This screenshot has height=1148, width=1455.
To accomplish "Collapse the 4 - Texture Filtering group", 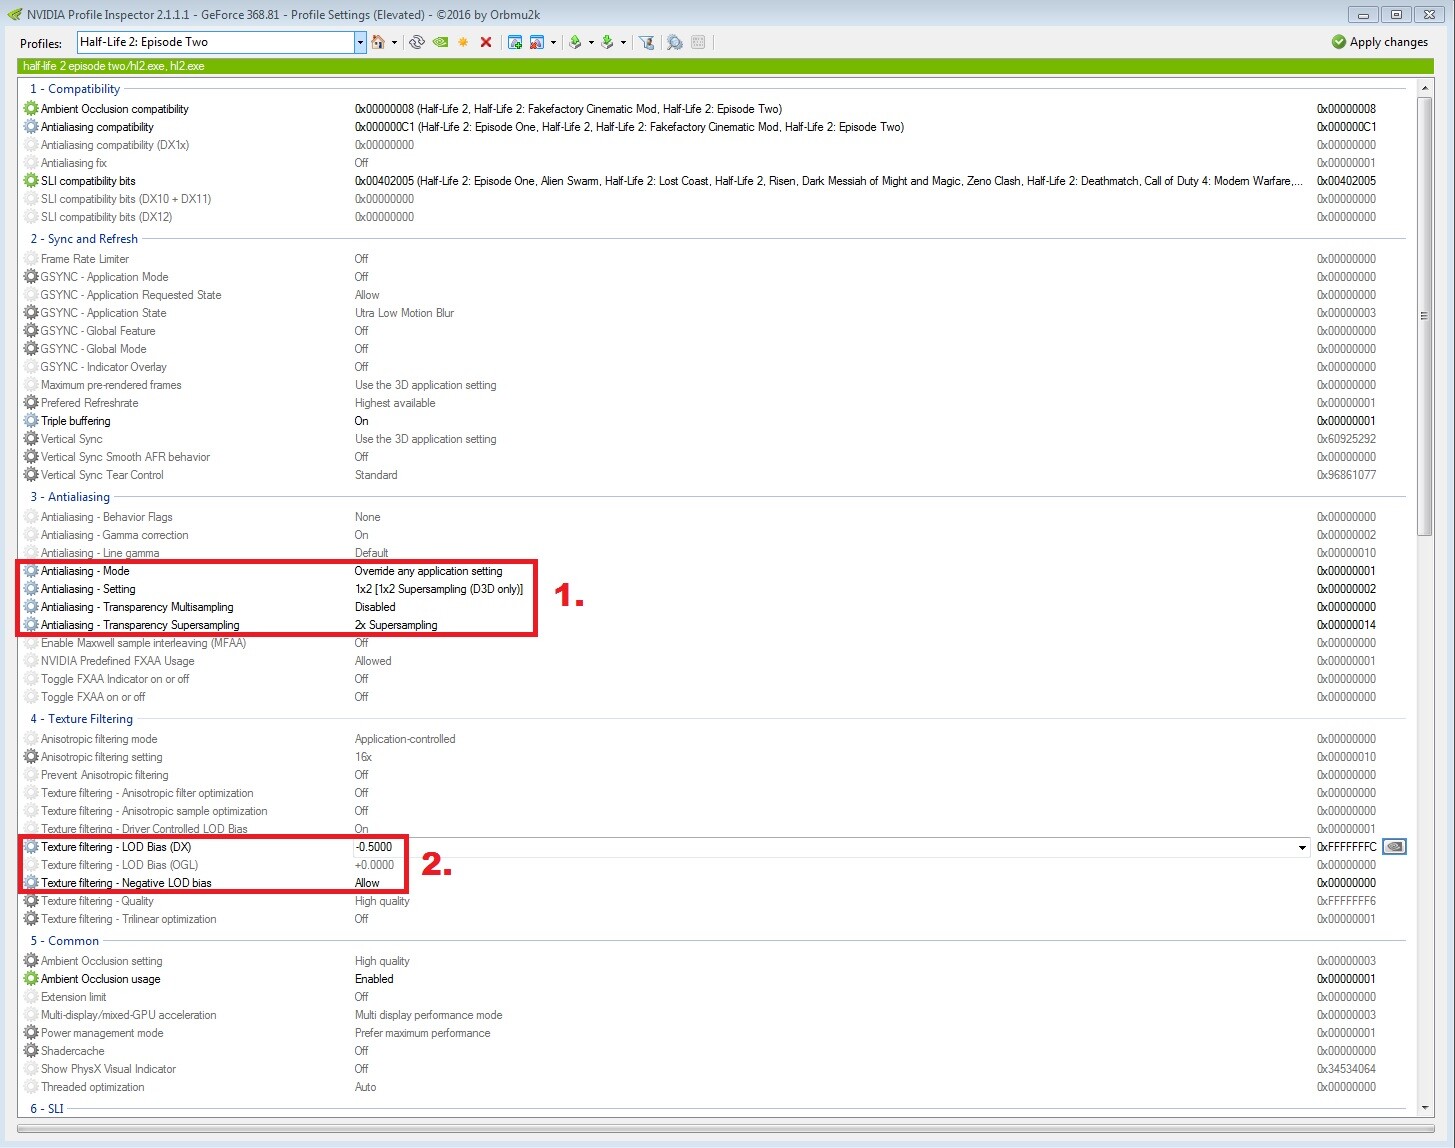I will click(x=81, y=719).
